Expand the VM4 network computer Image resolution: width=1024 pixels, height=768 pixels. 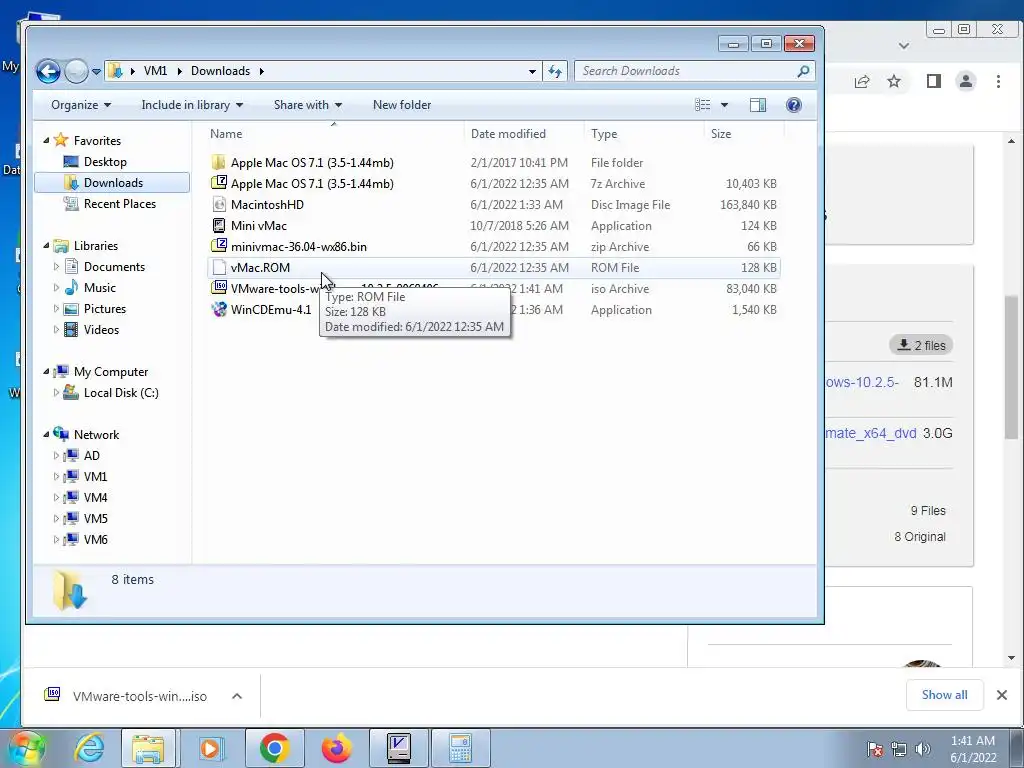[x=56, y=498]
